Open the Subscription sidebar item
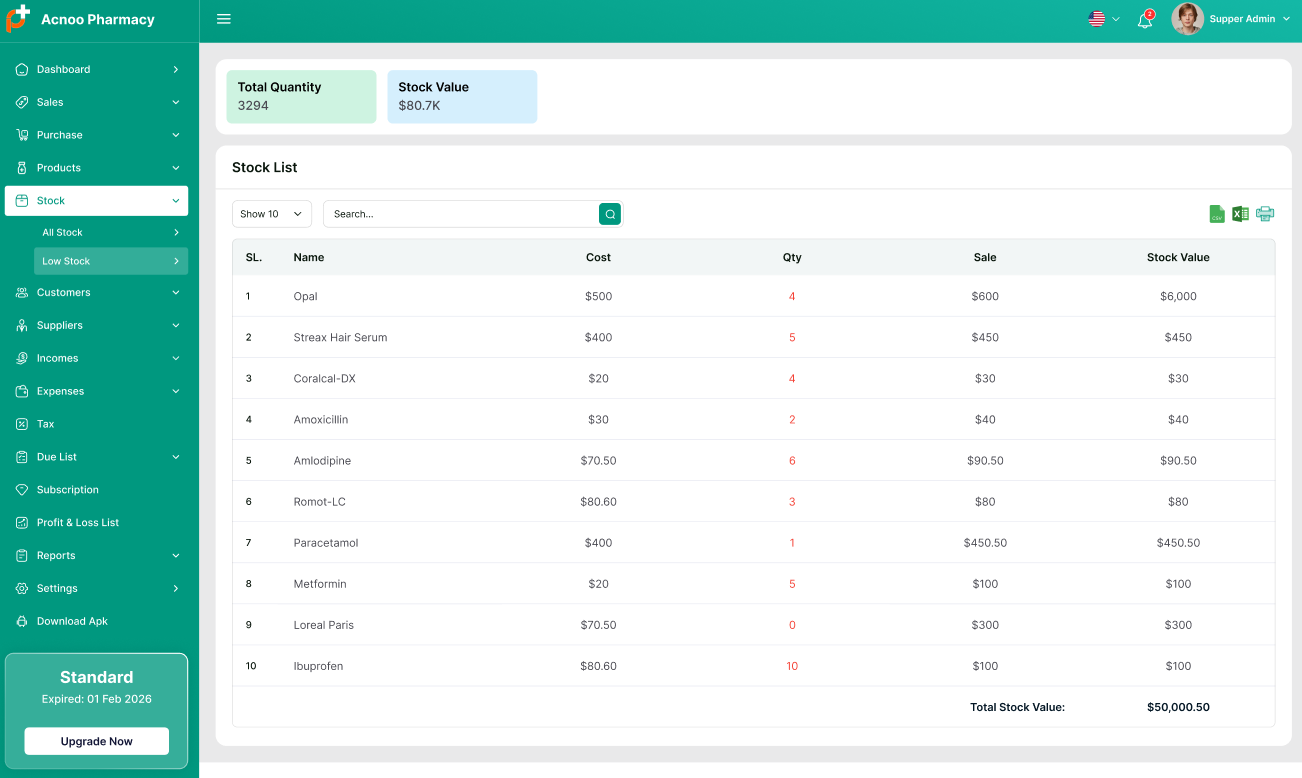 [68, 490]
